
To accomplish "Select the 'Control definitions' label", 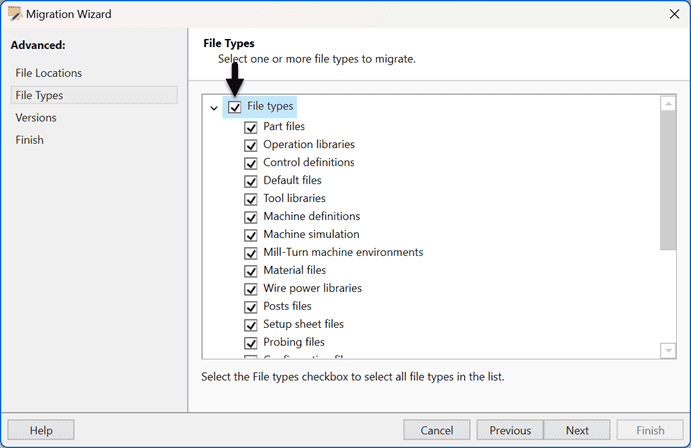I will tap(308, 163).
